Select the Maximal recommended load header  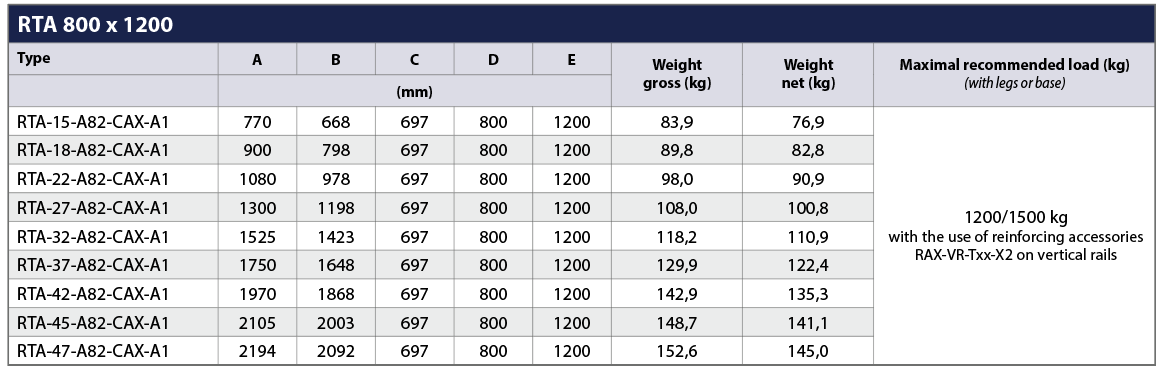point(1014,74)
